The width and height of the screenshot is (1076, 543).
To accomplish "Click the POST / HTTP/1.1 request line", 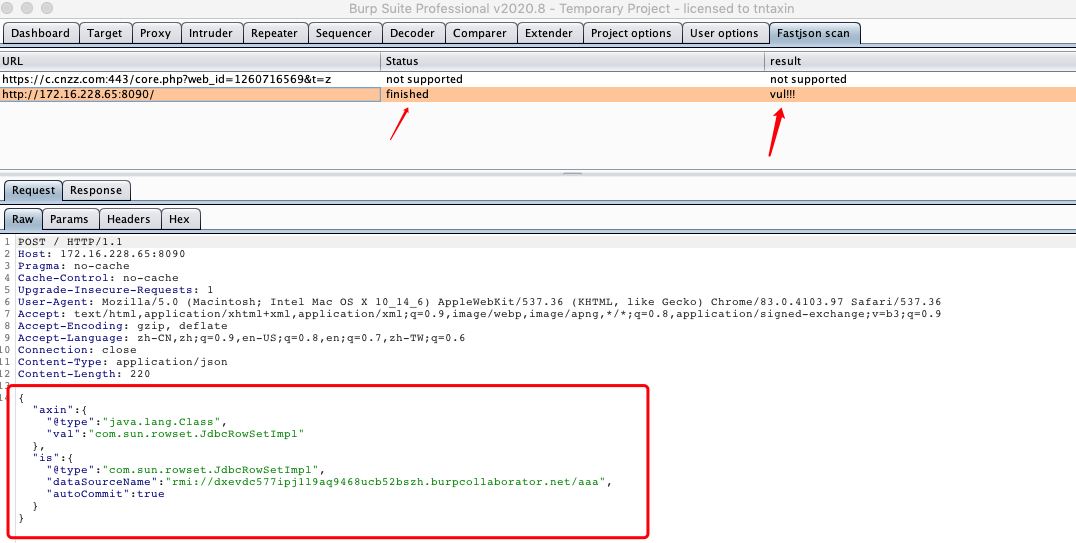I will [70, 242].
